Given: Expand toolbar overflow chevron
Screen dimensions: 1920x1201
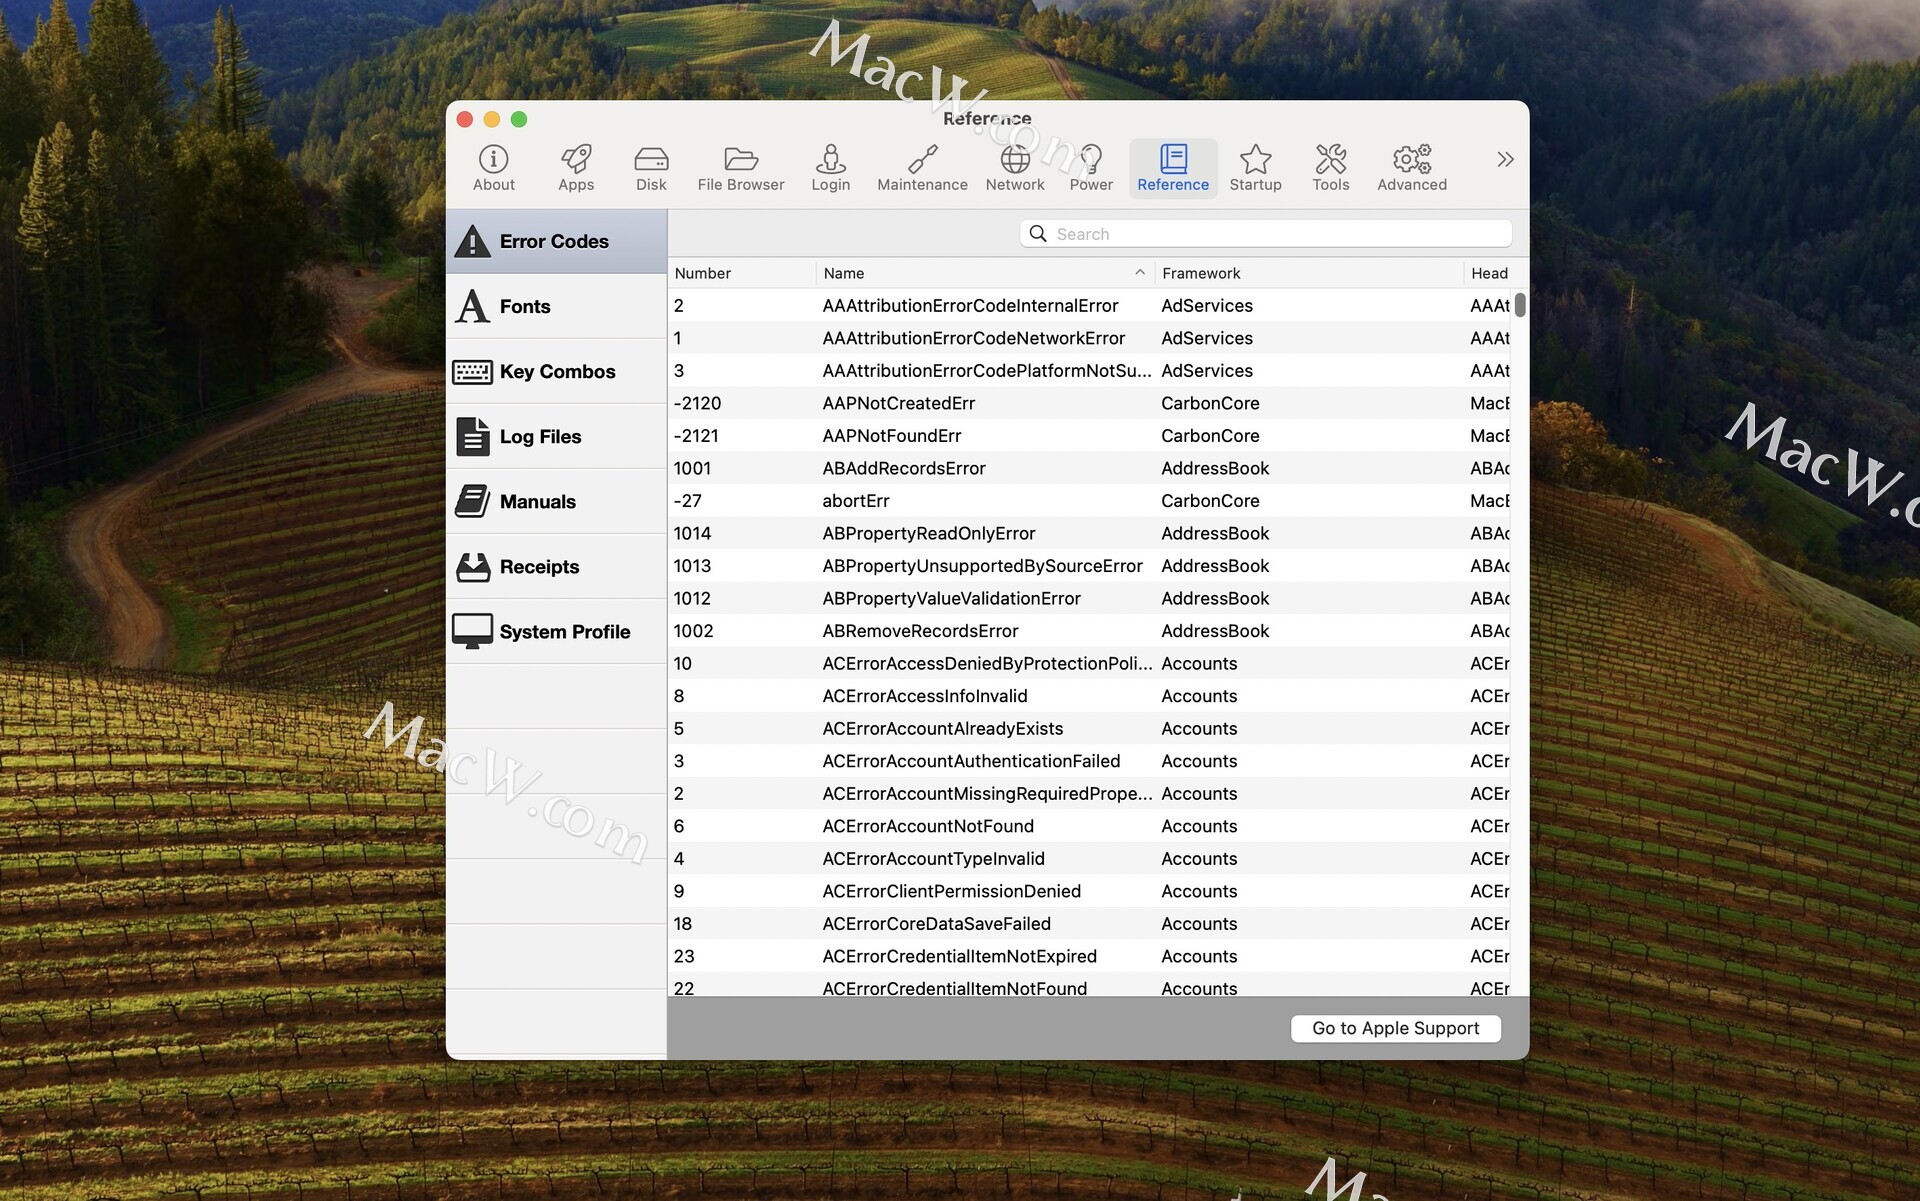Looking at the screenshot, I should tap(1505, 159).
